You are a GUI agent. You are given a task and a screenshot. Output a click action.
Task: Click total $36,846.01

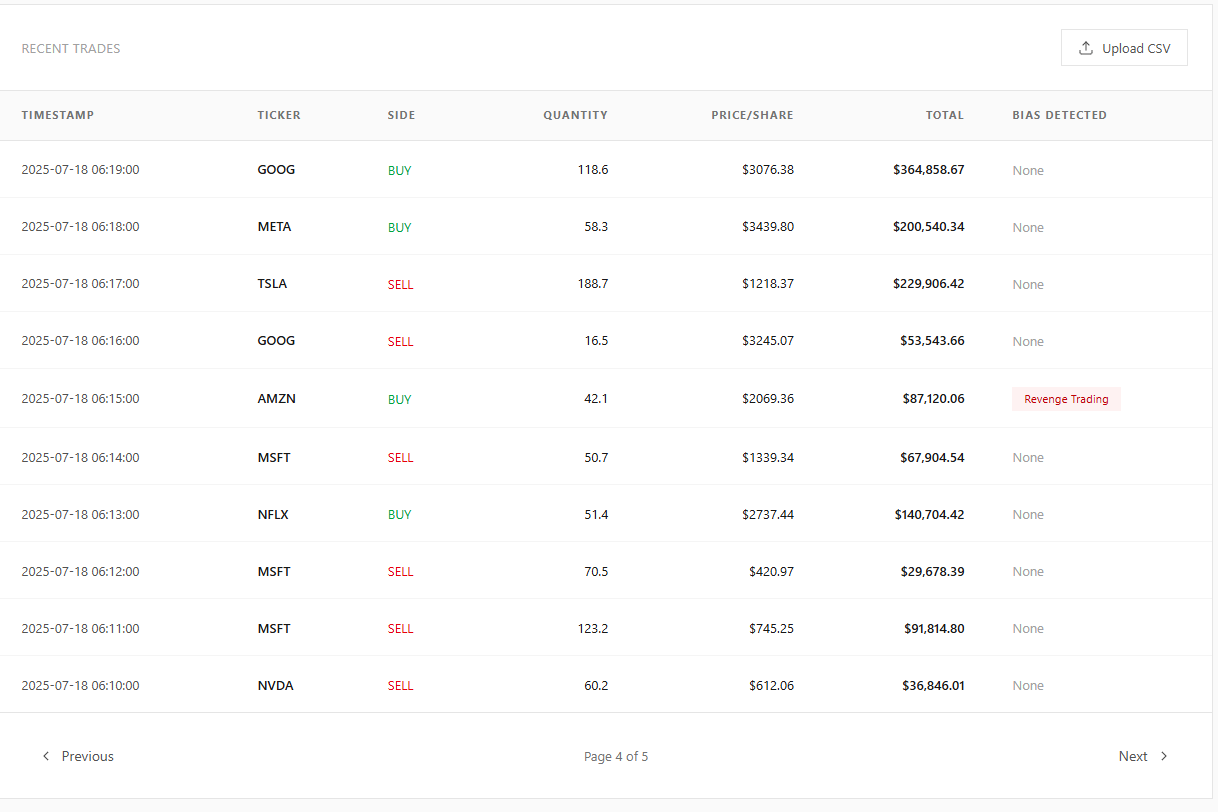932,686
